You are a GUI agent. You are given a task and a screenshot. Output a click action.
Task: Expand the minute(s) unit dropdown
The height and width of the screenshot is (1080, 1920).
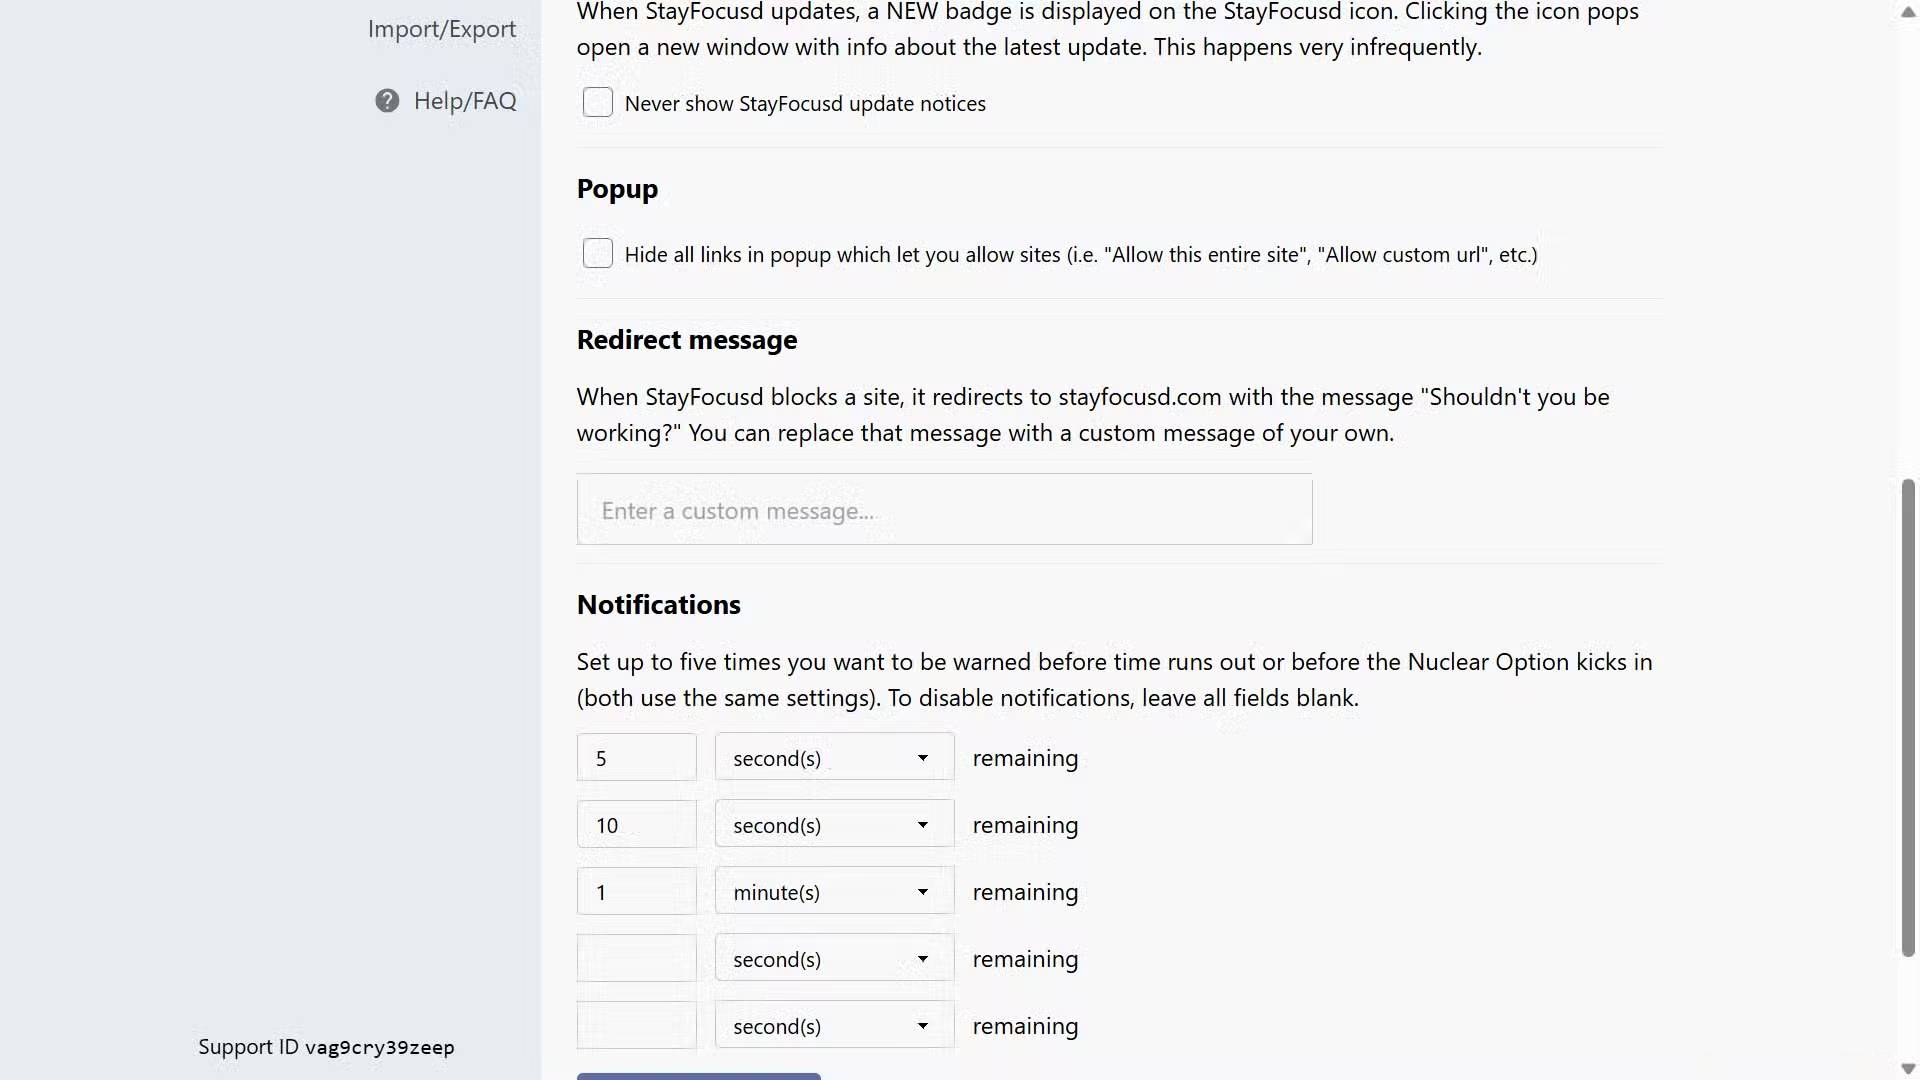point(834,892)
